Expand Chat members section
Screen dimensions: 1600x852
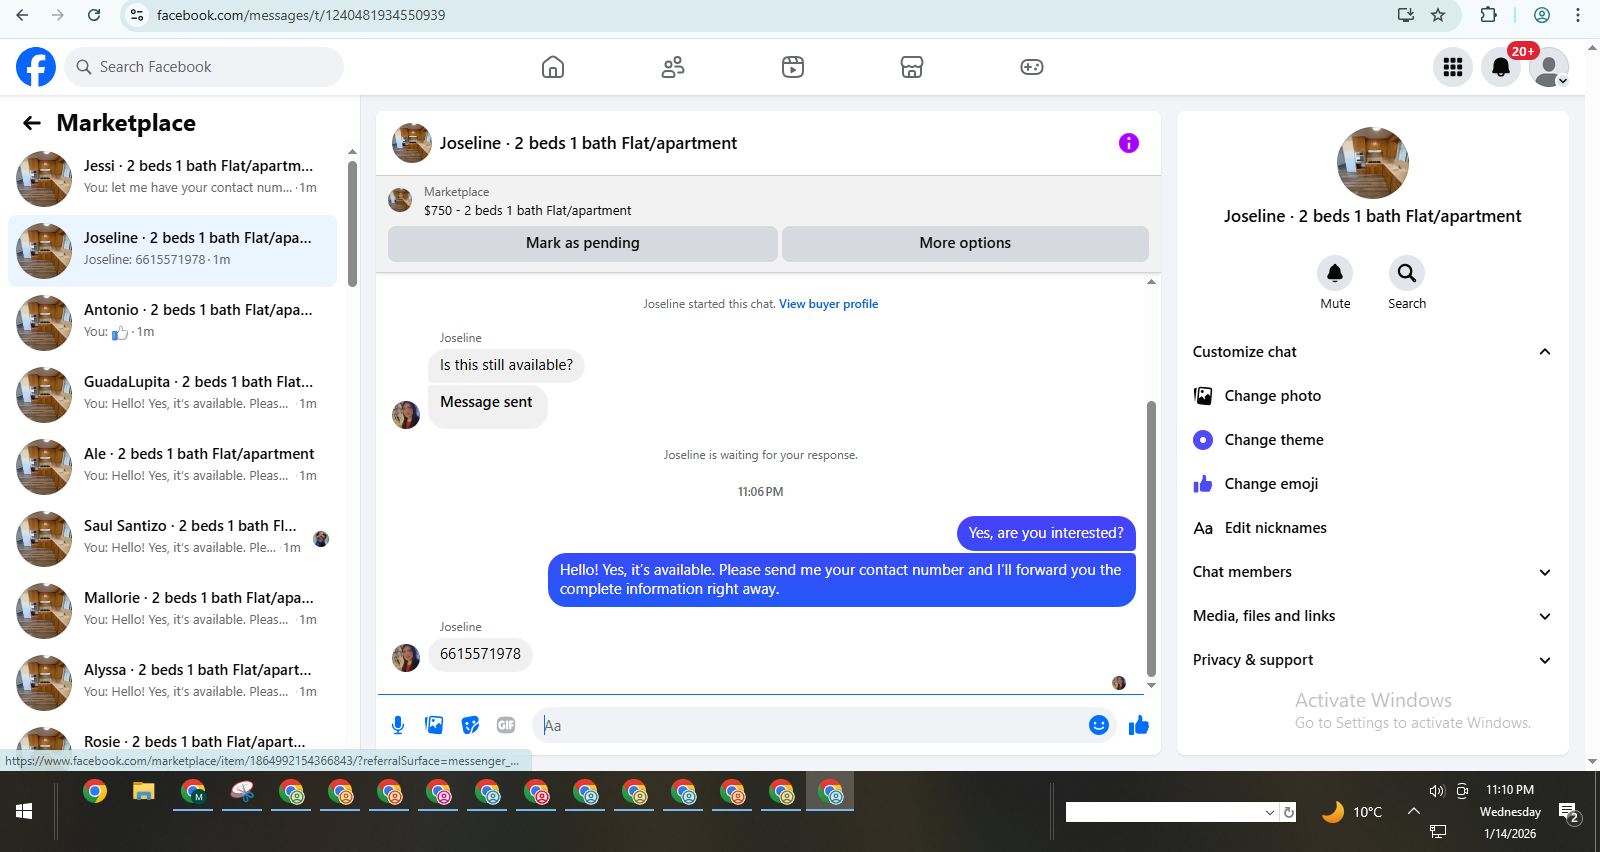[x=1372, y=572]
